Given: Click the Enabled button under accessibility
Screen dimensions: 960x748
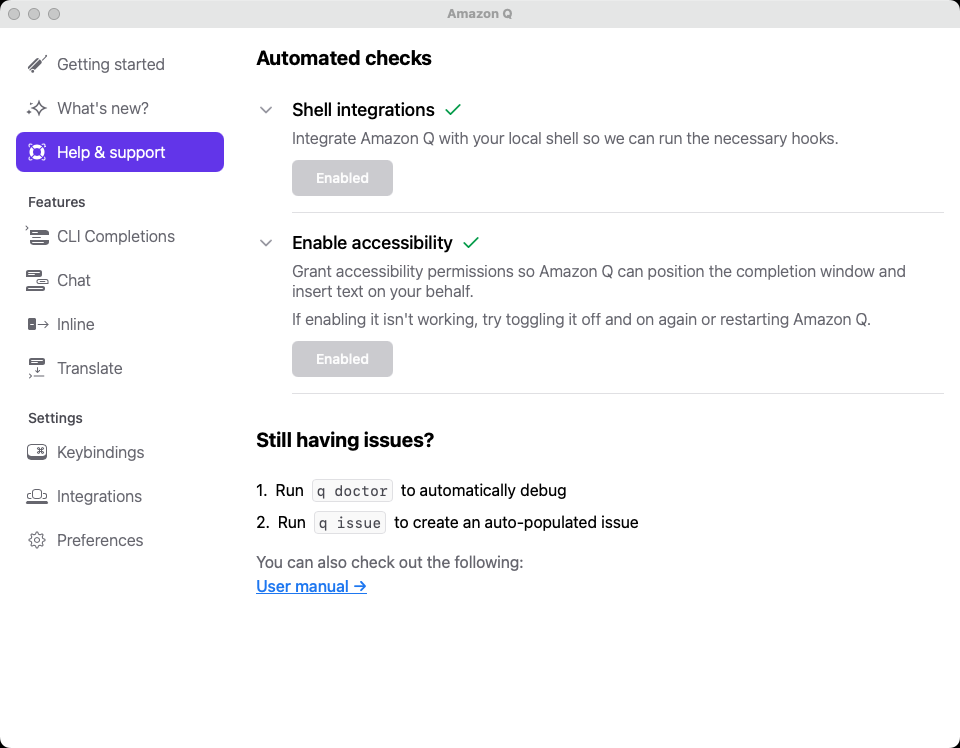Looking at the screenshot, I should [342, 359].
